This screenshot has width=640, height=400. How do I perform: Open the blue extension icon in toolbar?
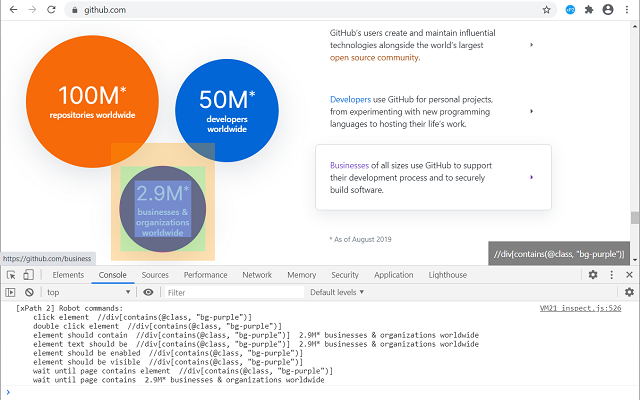pos(570,10)
